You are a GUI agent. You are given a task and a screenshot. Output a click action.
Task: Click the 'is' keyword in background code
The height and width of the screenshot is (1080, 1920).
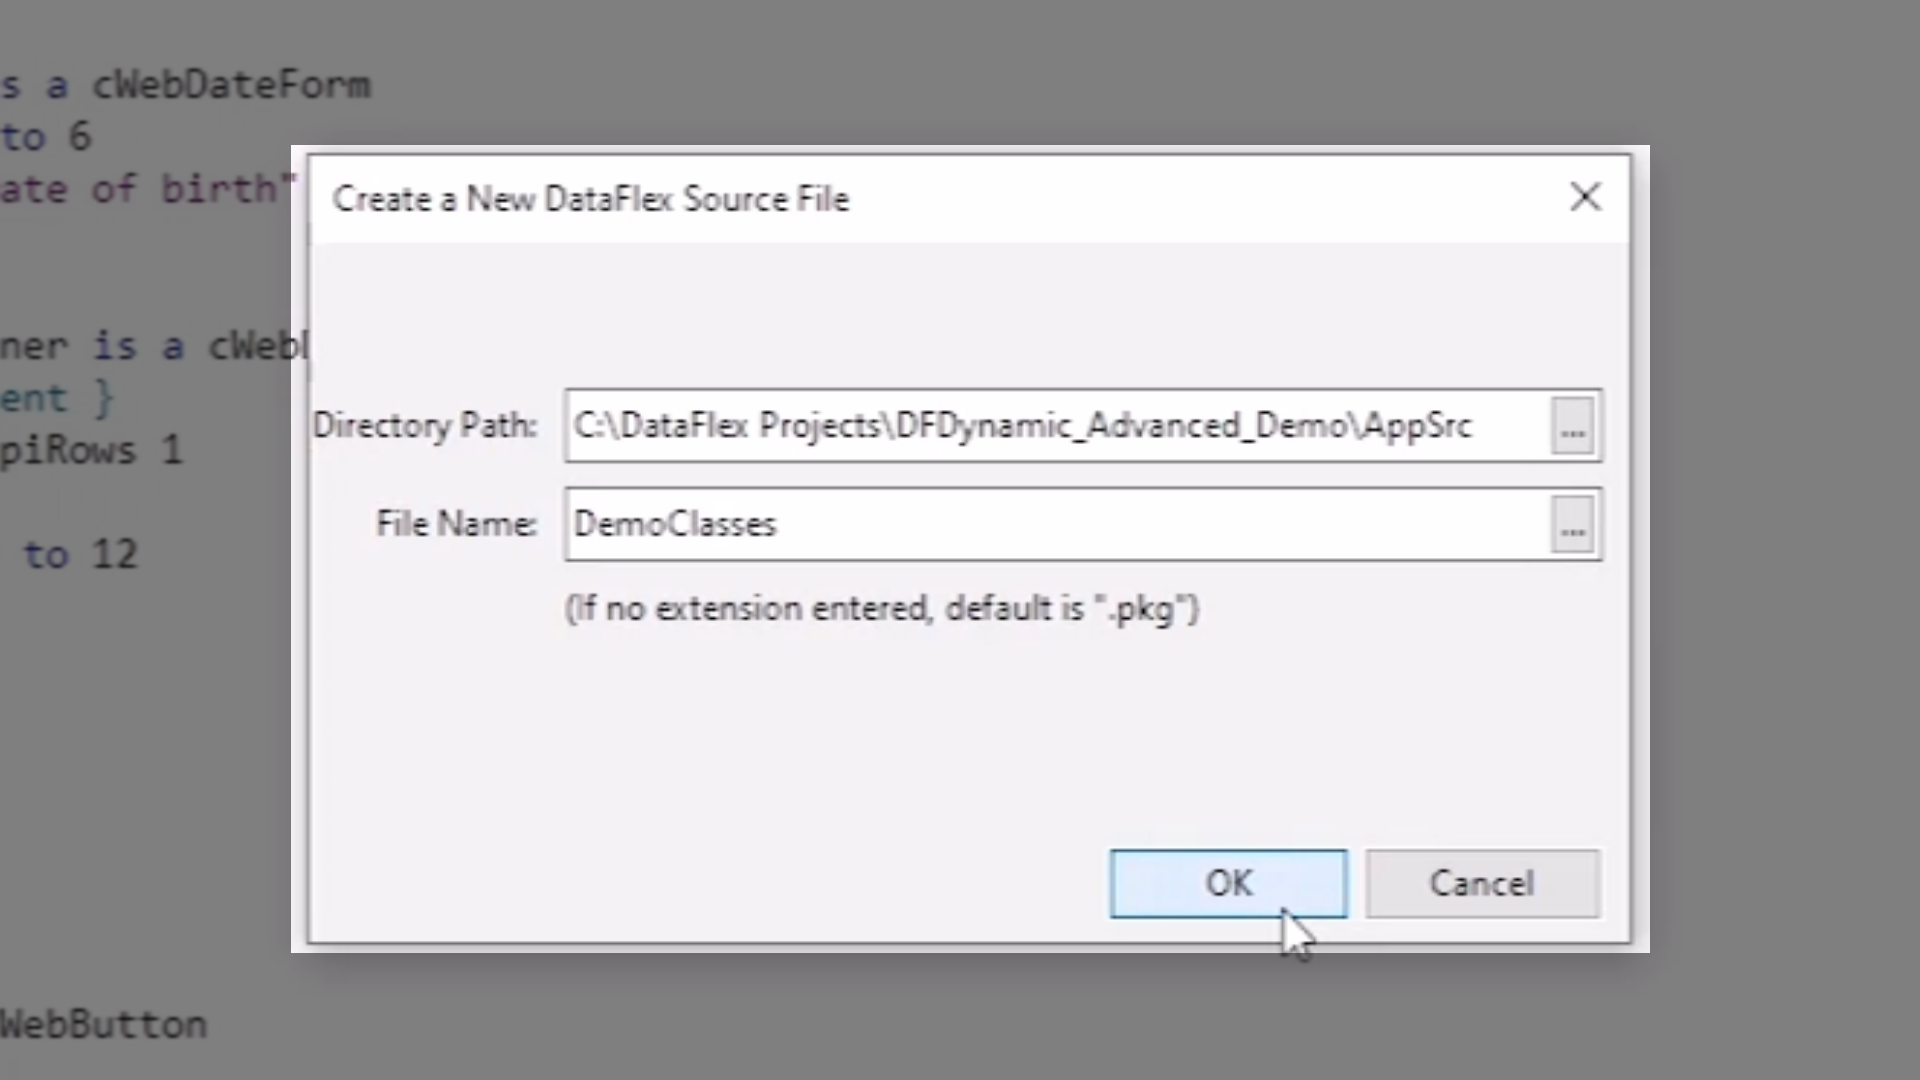(x=114, y=346)
